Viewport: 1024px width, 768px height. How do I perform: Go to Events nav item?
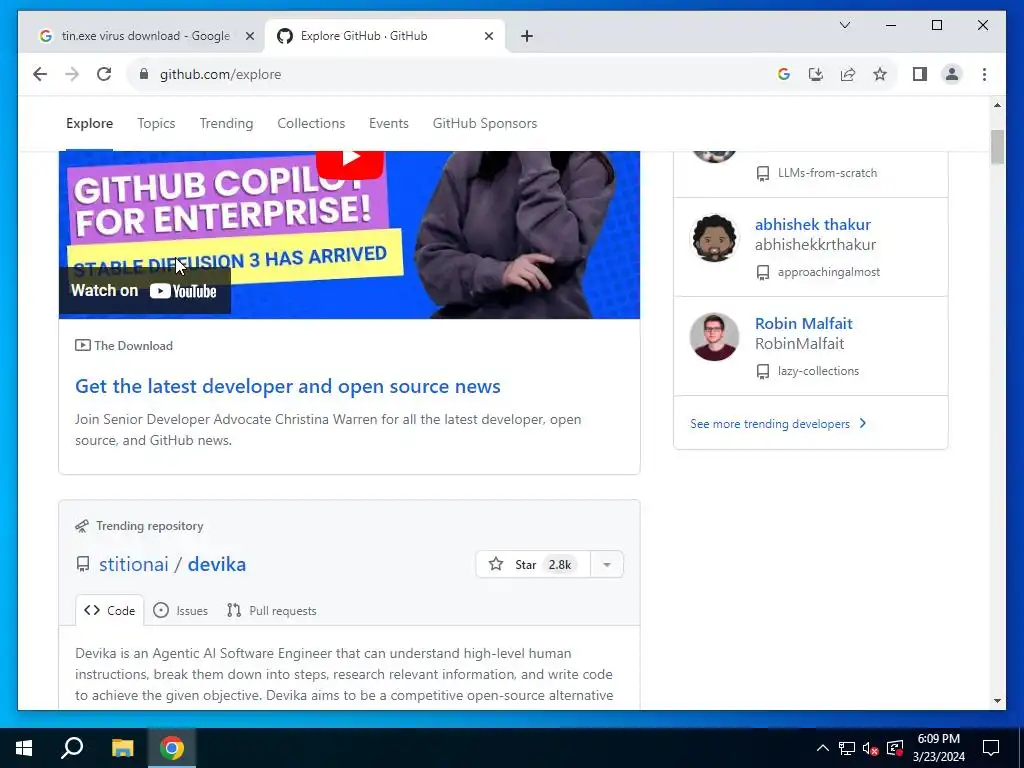[x=389, y=123]
